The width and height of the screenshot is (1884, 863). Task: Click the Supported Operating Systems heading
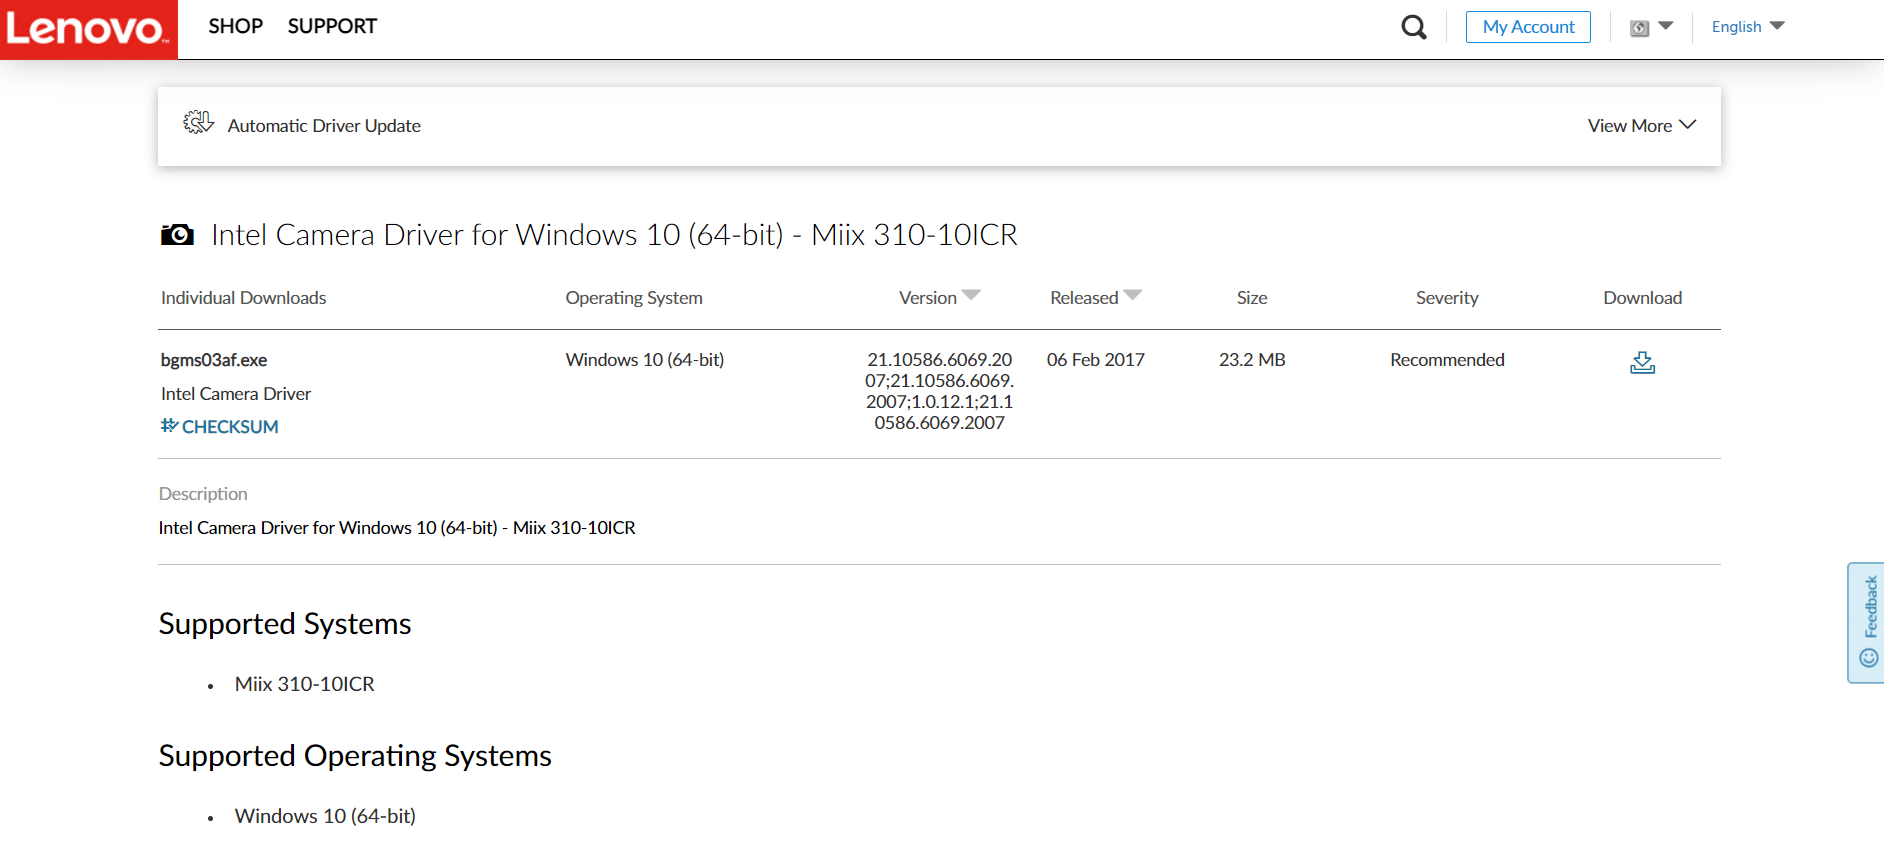coord(355,756)
